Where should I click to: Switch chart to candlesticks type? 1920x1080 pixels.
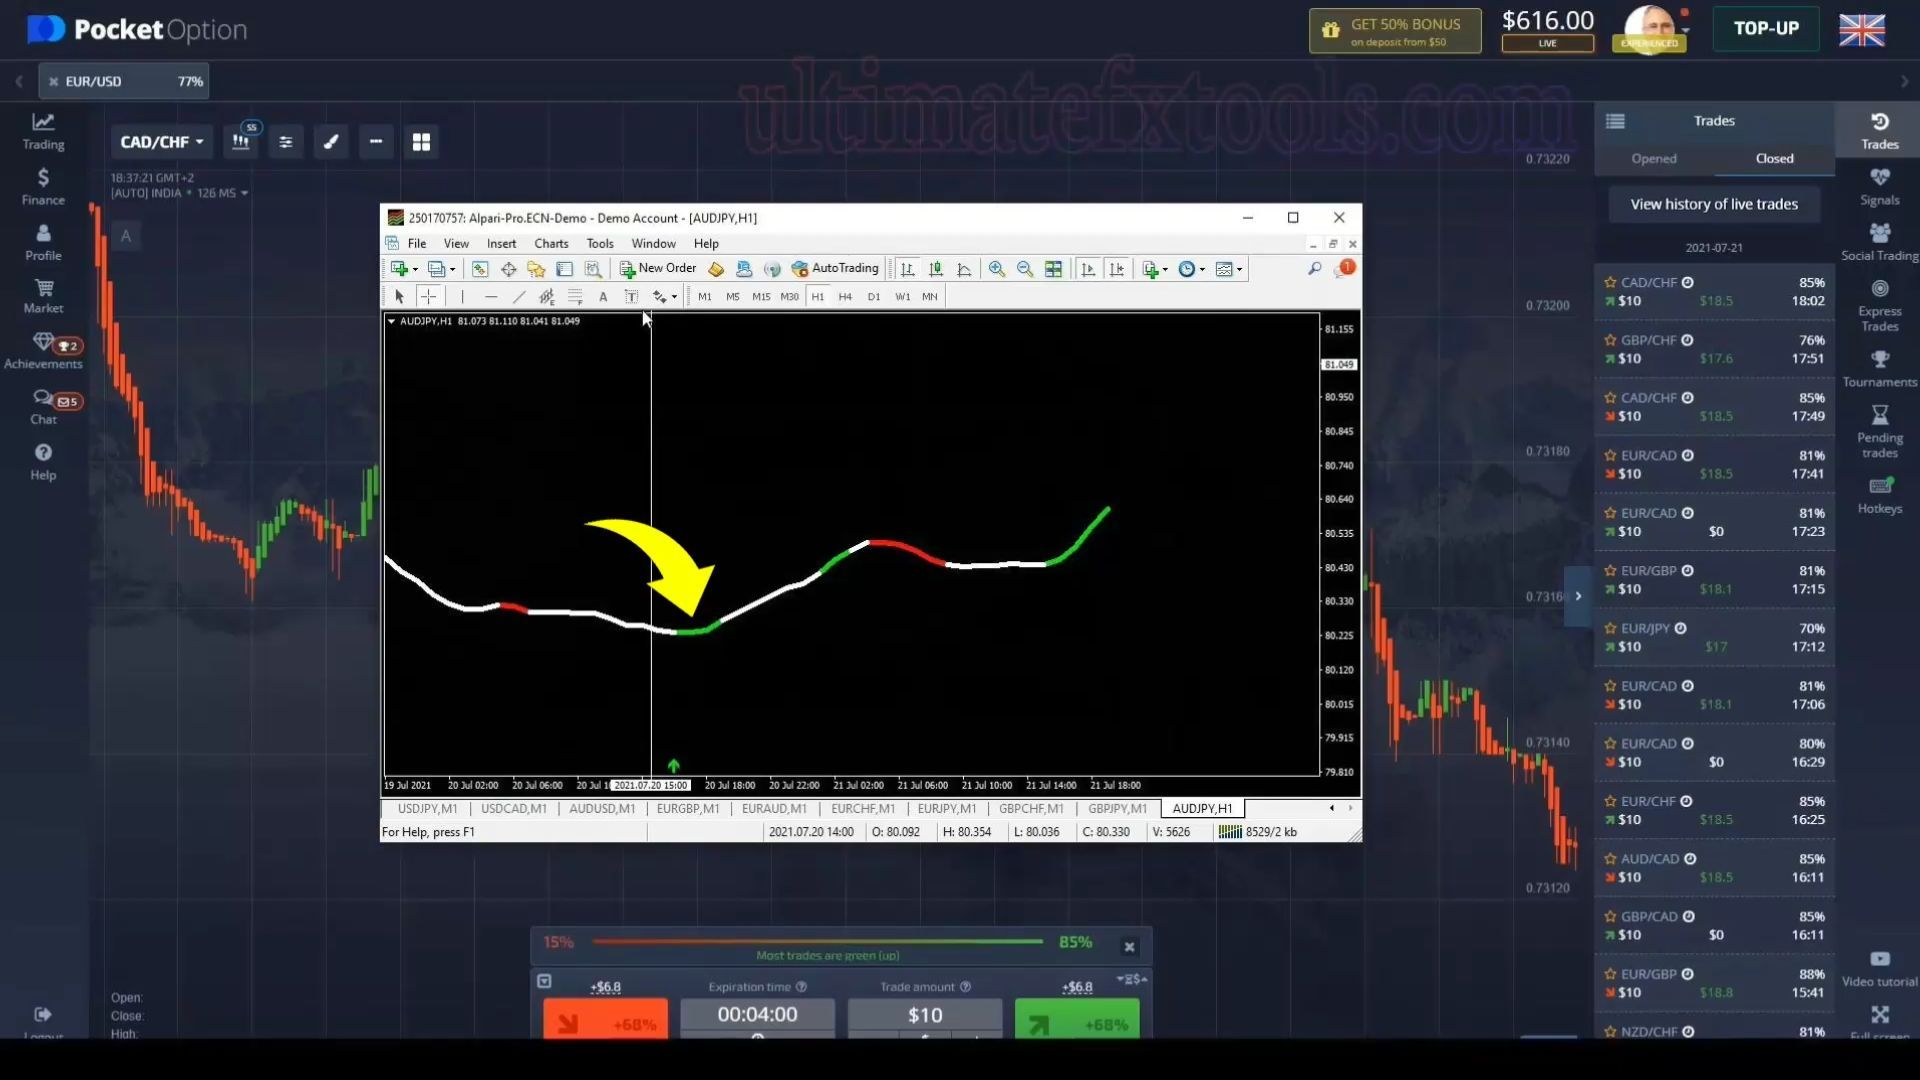coord(936,269)
